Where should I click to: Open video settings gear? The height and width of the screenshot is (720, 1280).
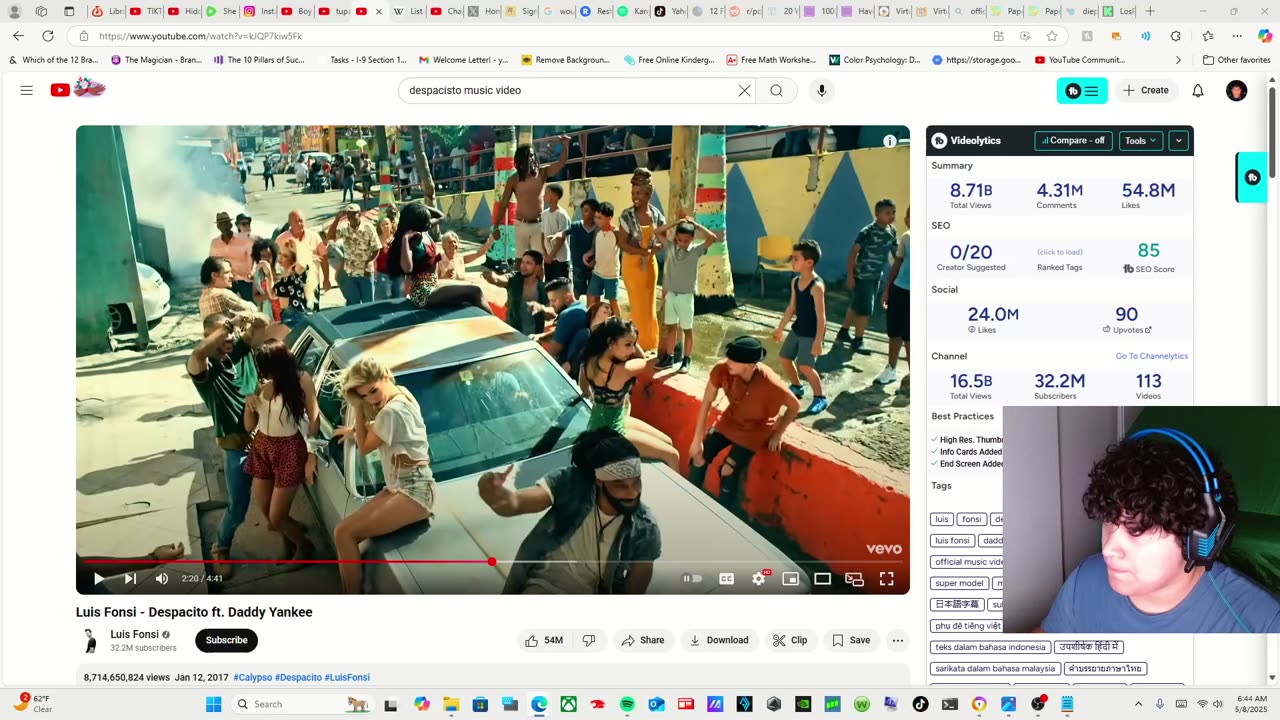point(759,578)
